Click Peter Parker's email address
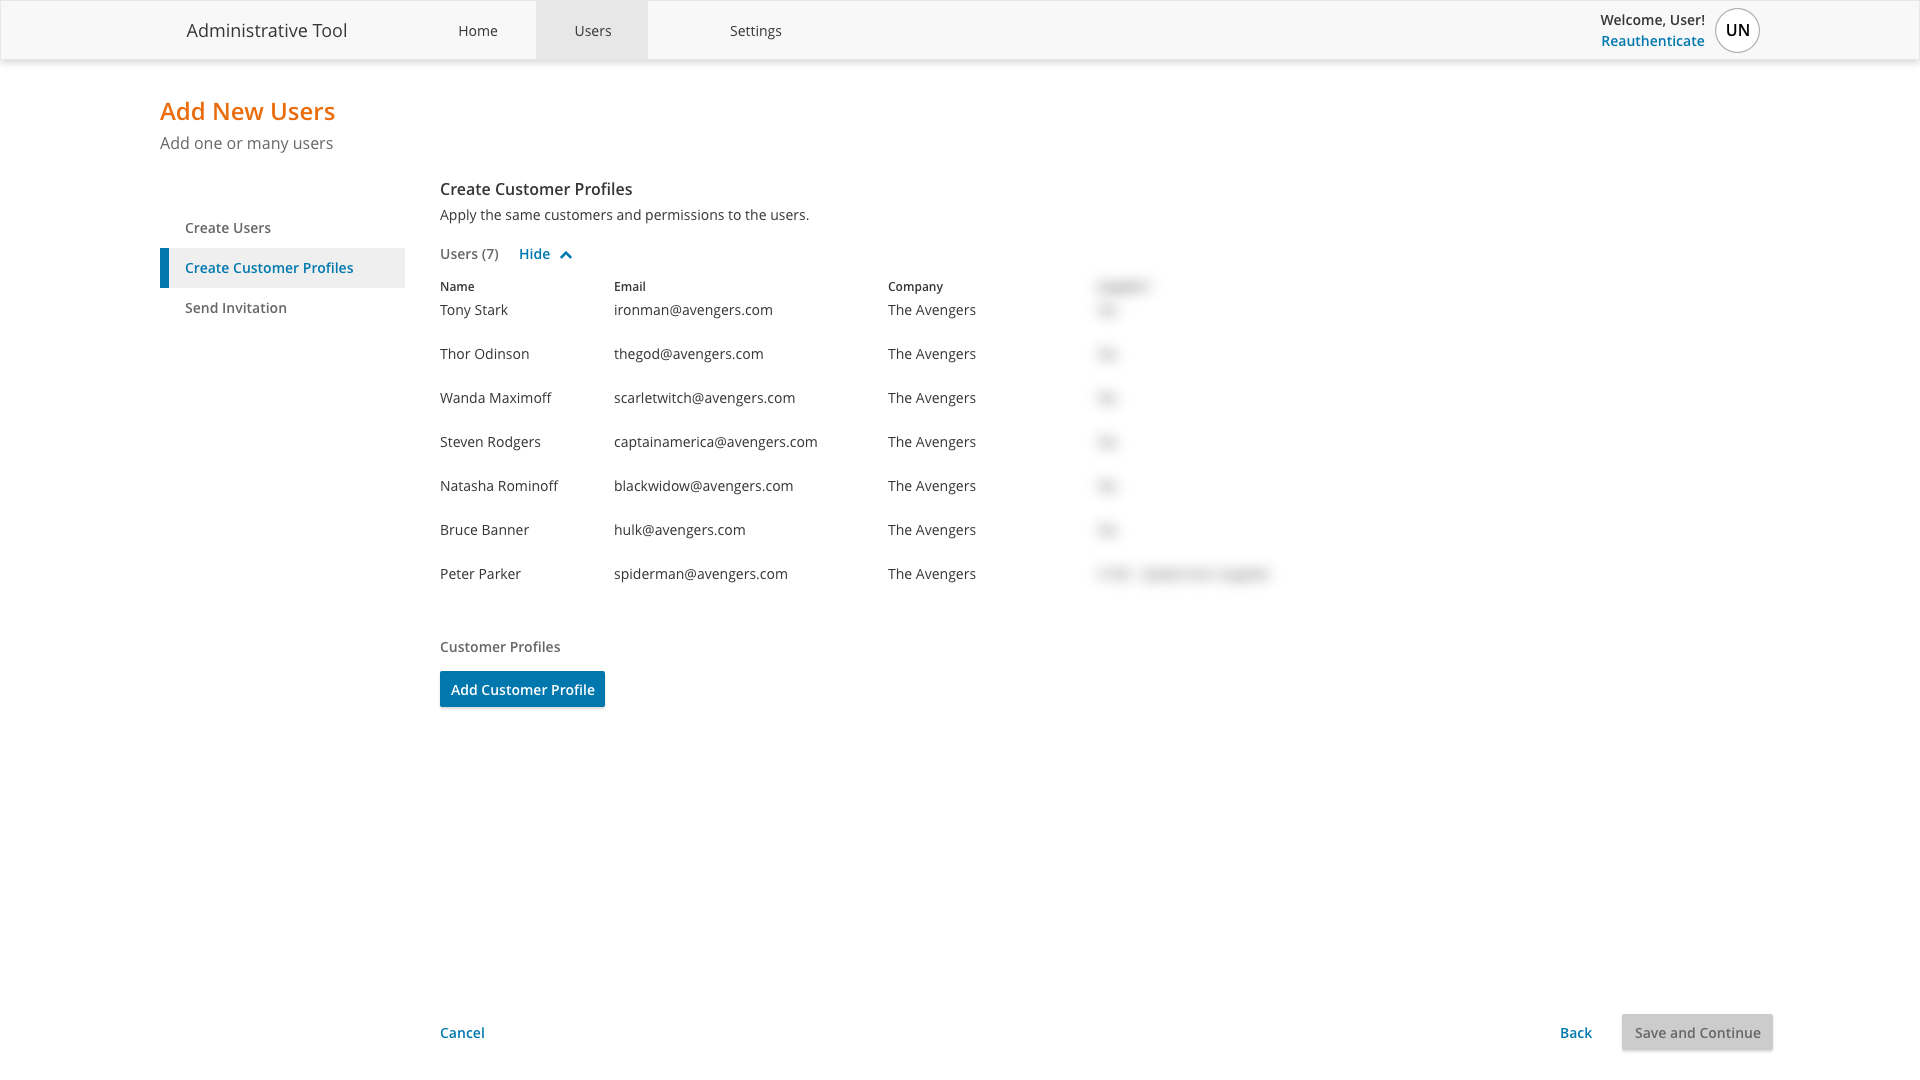The image size is (1920, 1080). (700, 573)
